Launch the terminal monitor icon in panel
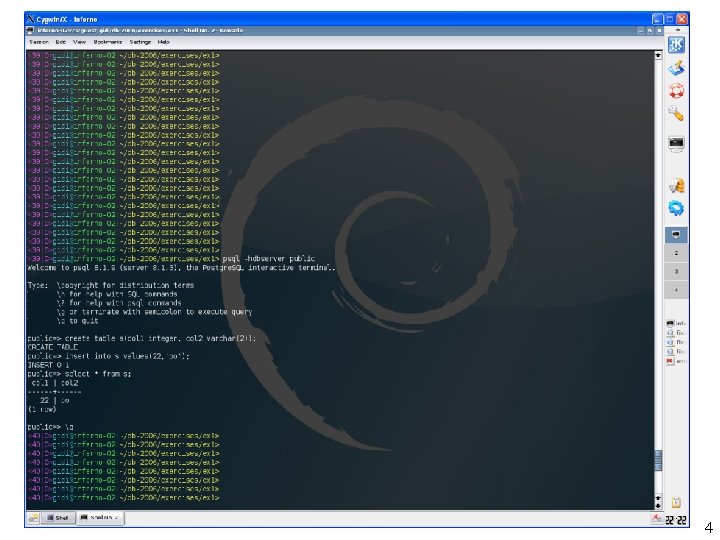This screenshot has width=720, height=540. pyautogui.click(x=676, y=144)
